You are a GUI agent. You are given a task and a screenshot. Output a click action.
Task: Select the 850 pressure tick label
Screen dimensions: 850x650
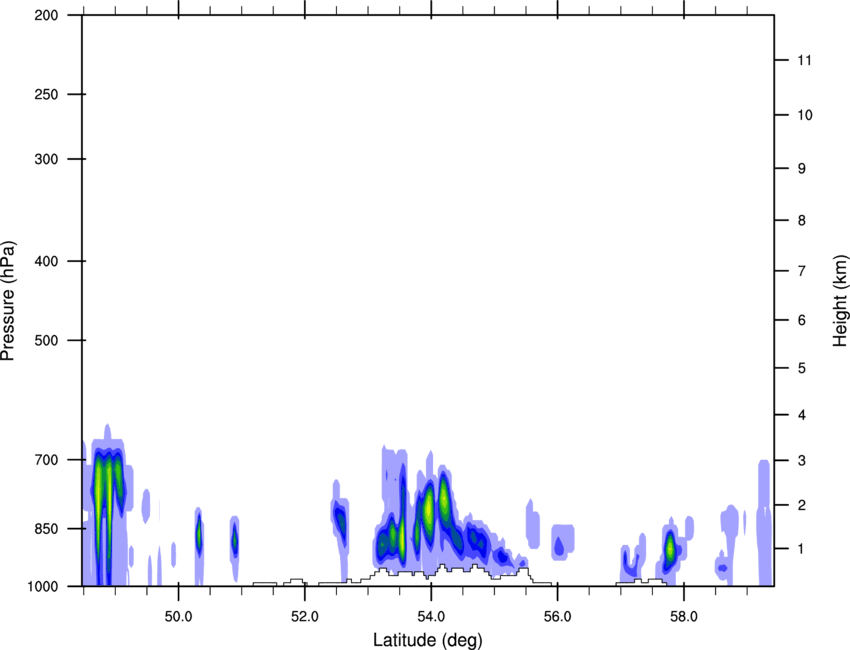point(46,529)
